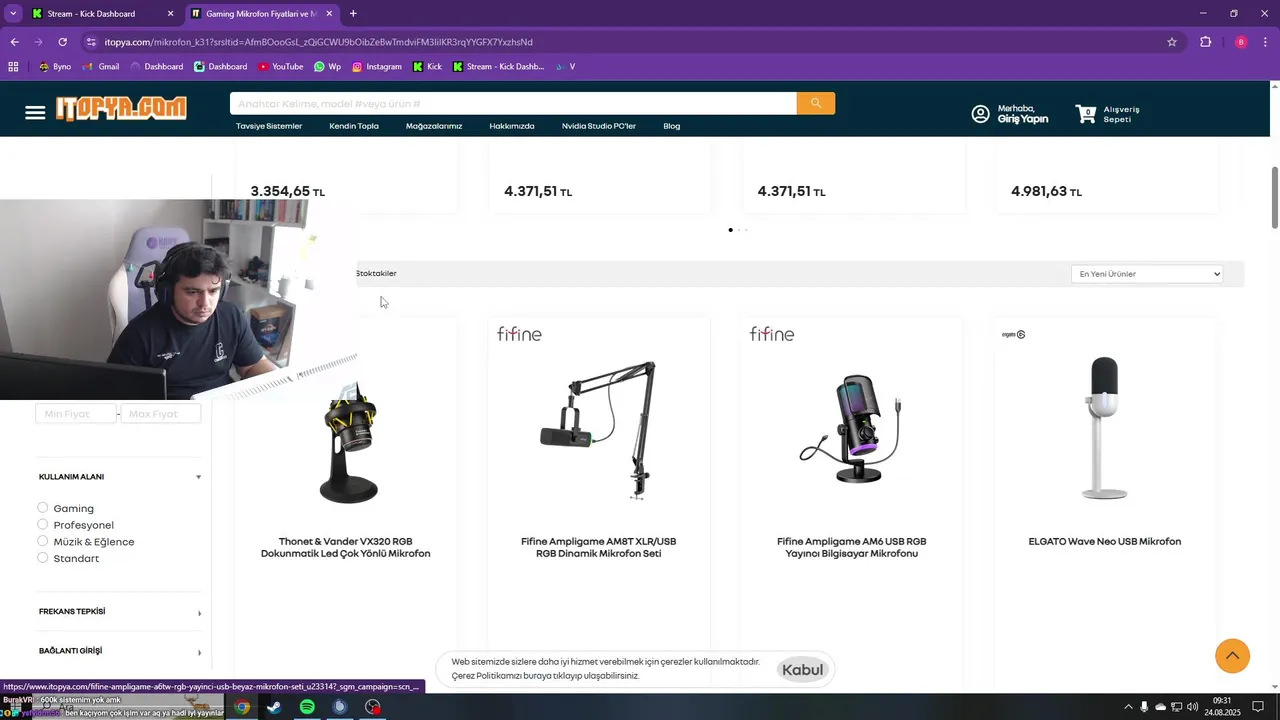The image size is (1280, 720).
Task: Open the Kendin Topla menu item
Action: click(x=354, y=126)
